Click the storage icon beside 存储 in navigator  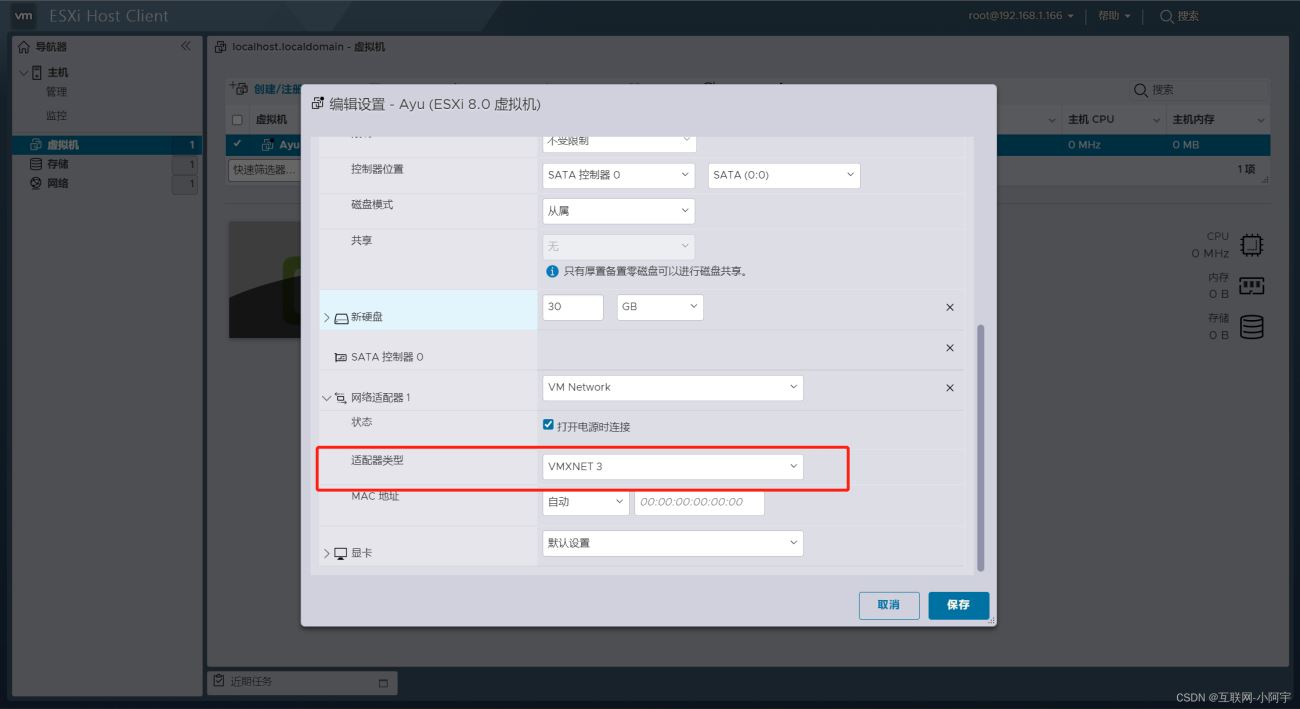[36, 164]
